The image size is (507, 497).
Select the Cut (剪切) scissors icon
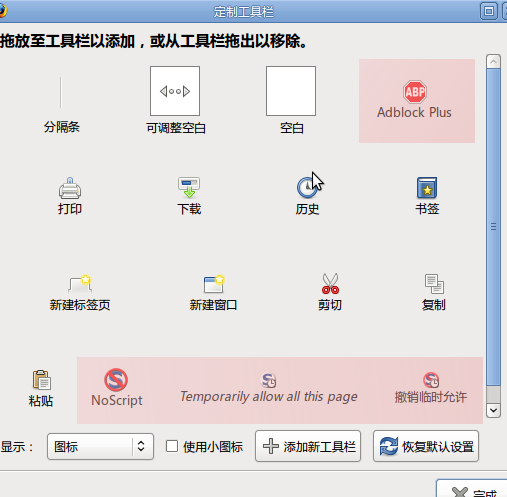(x=330, y=284)
